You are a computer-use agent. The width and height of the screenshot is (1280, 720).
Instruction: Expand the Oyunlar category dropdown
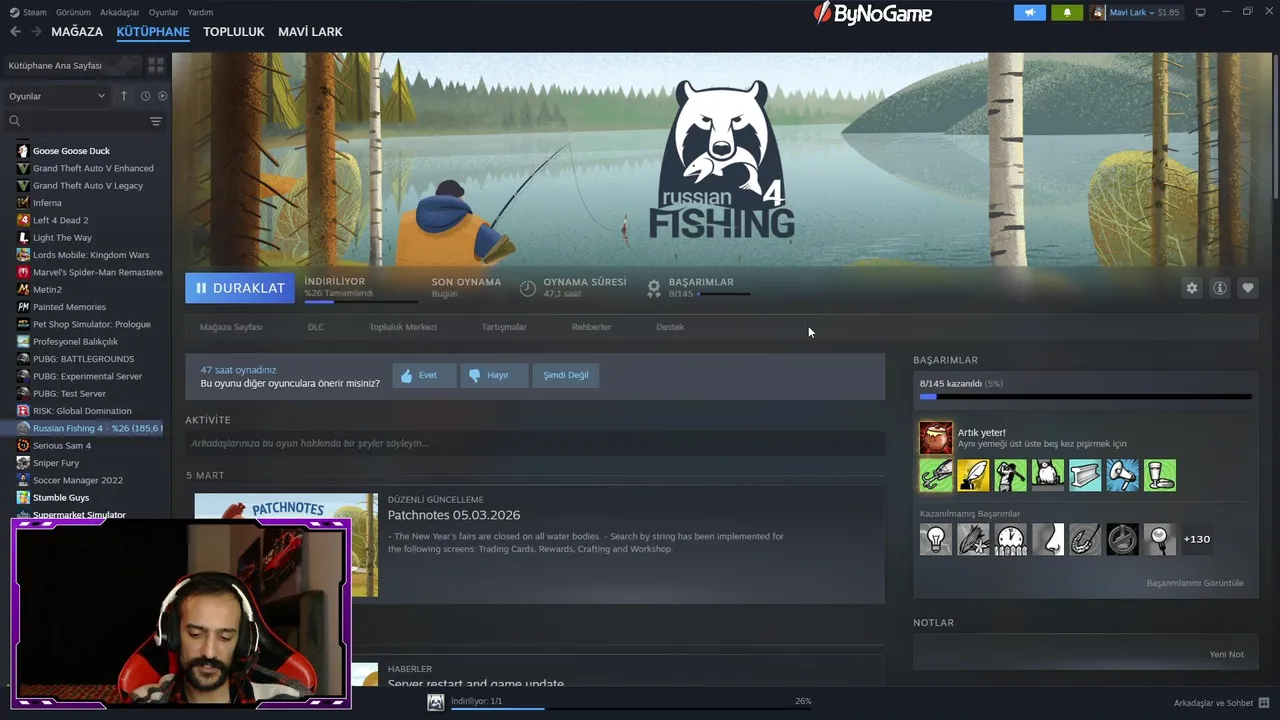(x=58, y=96)
